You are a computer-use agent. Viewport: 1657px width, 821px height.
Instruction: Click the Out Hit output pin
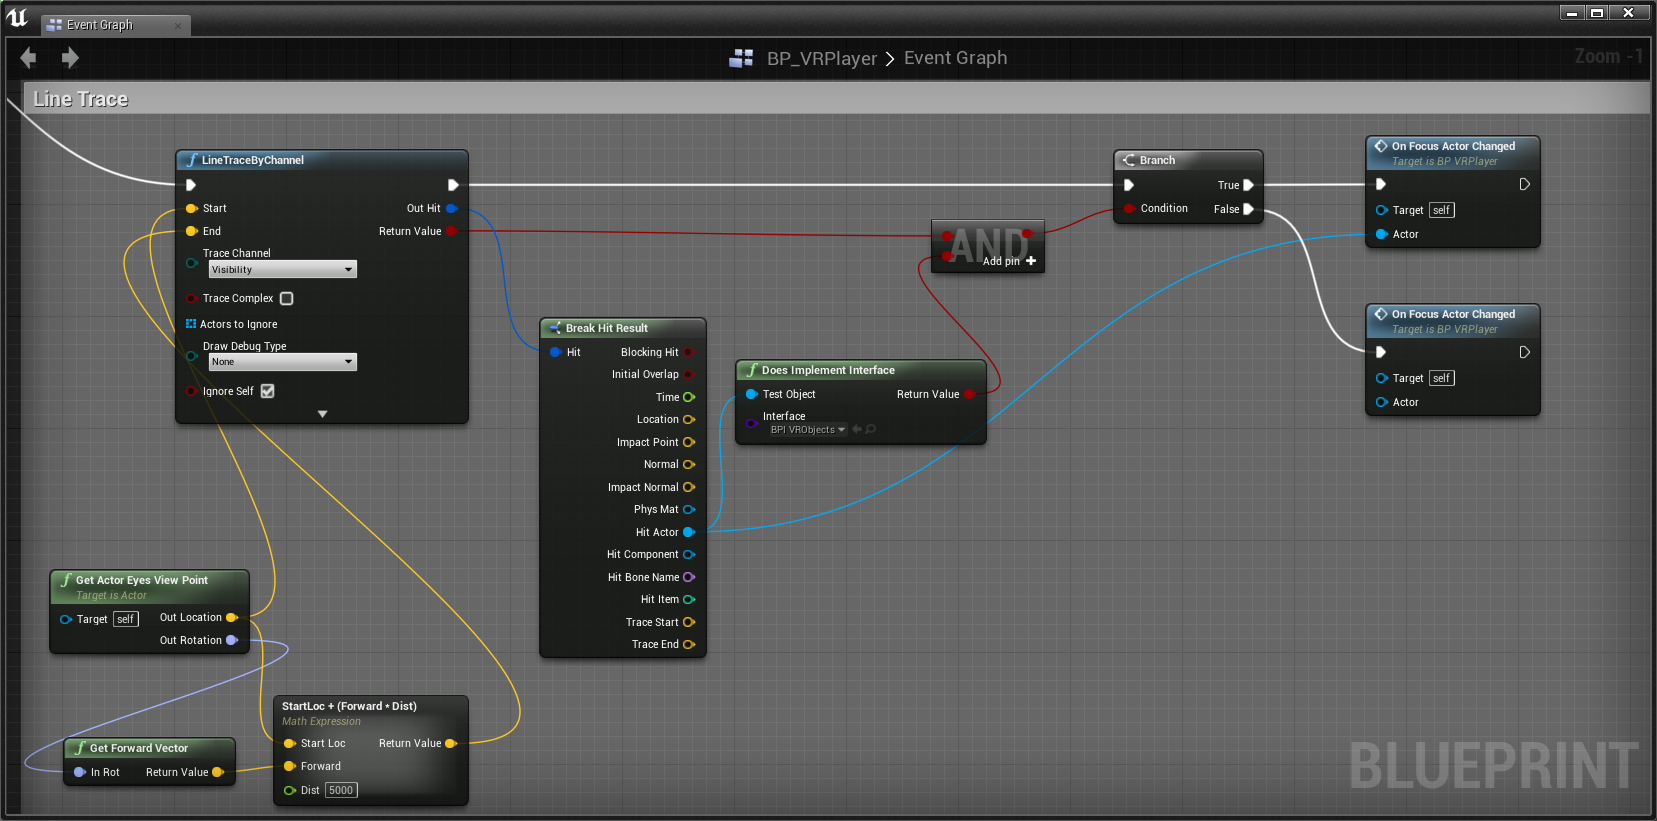coord(452,208)
